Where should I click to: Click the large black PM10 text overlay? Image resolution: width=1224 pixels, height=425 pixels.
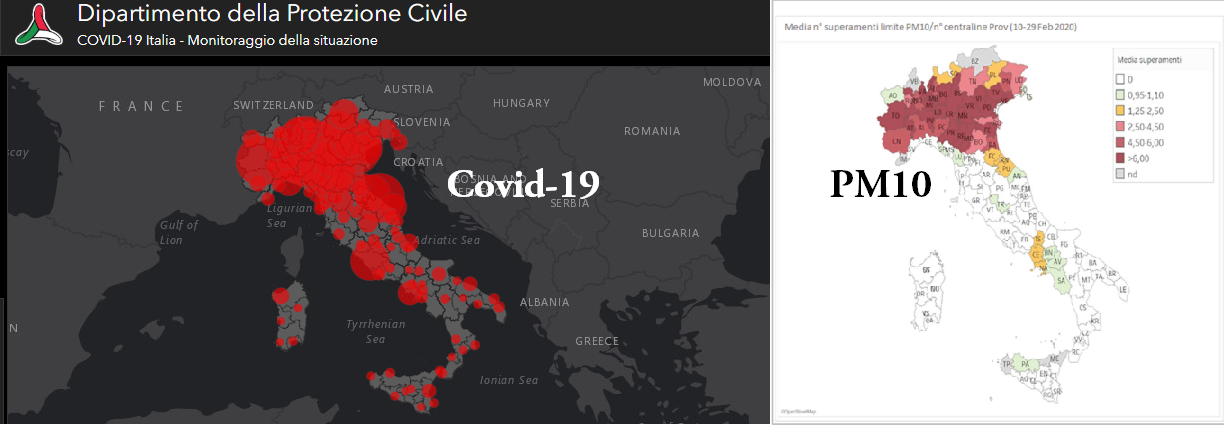pyautogui.click(x=881, y=186)
